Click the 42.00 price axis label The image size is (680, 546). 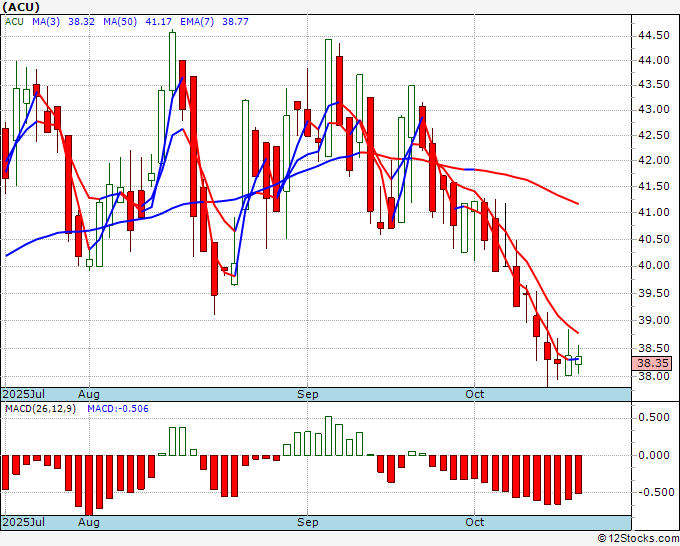coord(654,160)
